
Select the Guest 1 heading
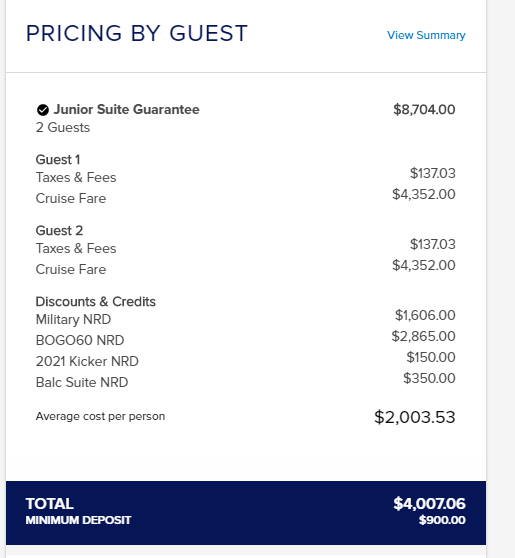tap(58, 159)
